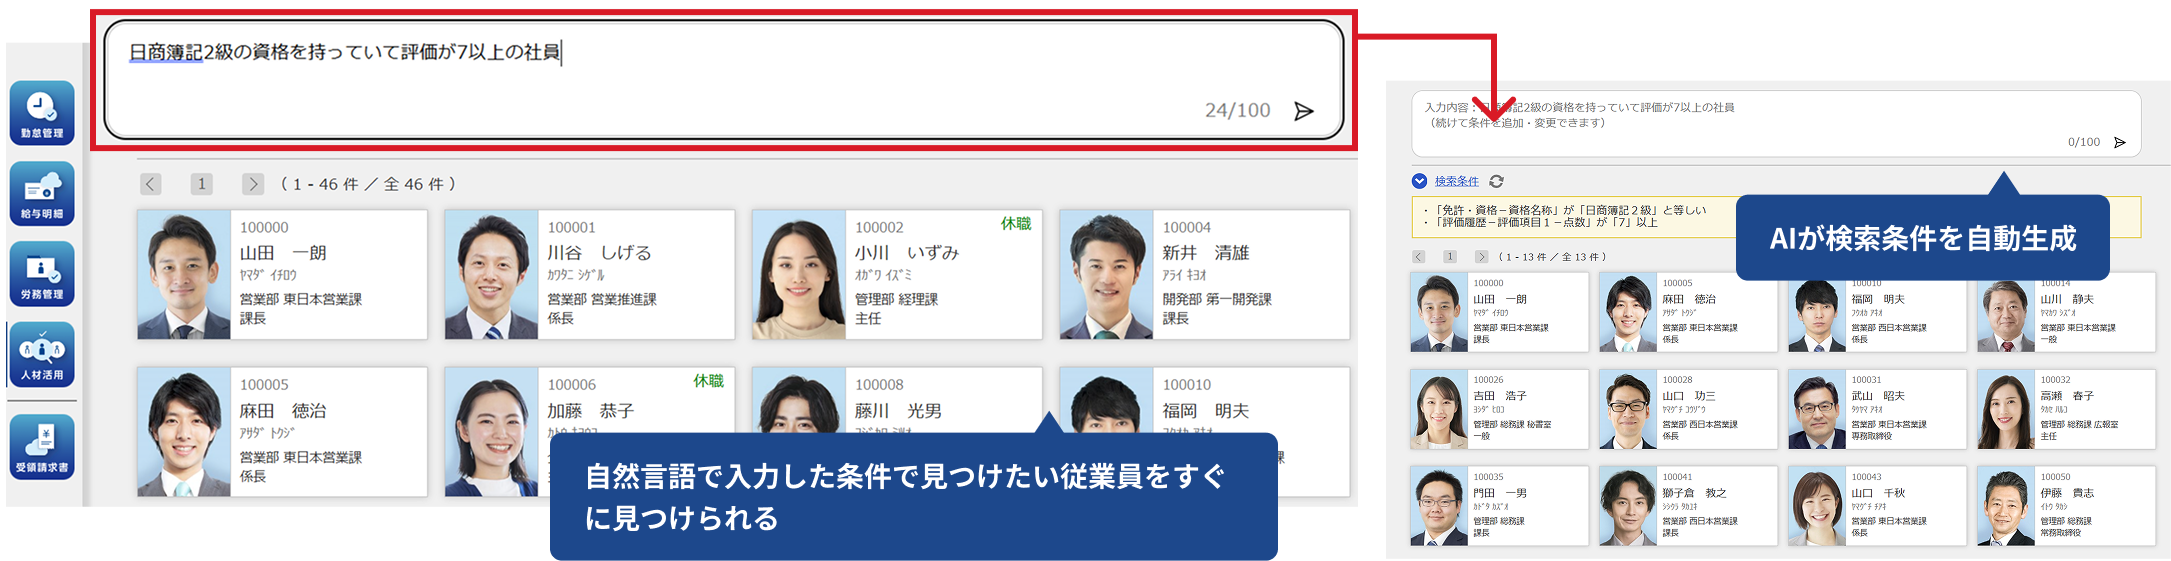Click 小川 いずみ profile photo

[799, 275]
